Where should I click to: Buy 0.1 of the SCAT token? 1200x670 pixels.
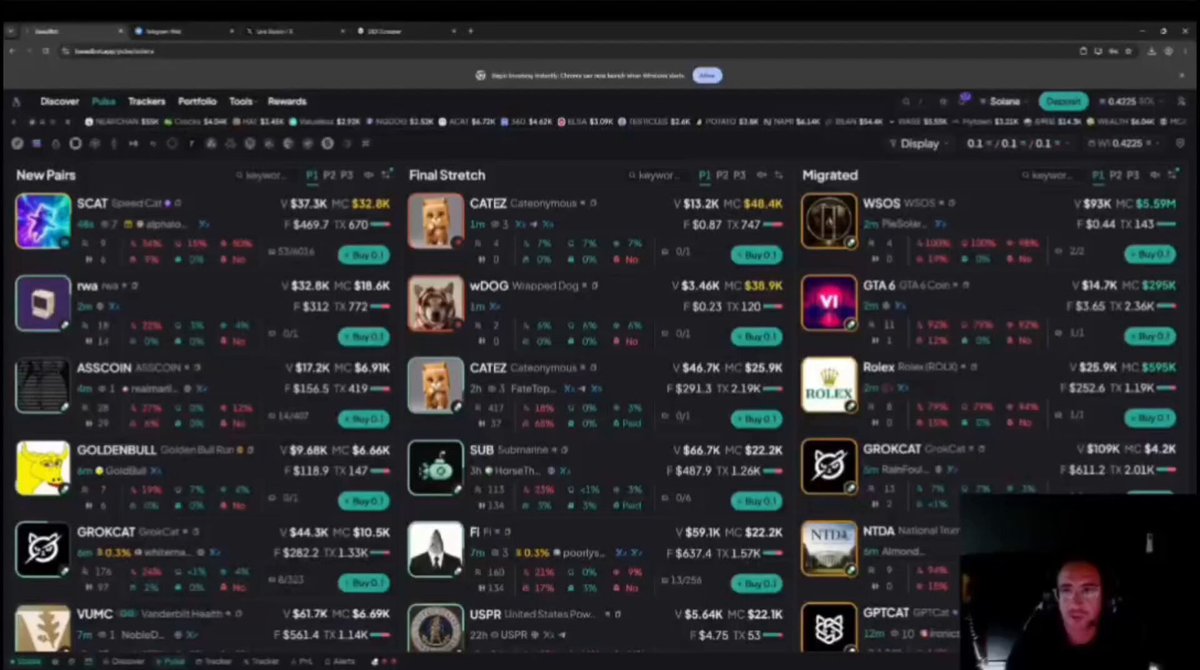pos(363,254)
